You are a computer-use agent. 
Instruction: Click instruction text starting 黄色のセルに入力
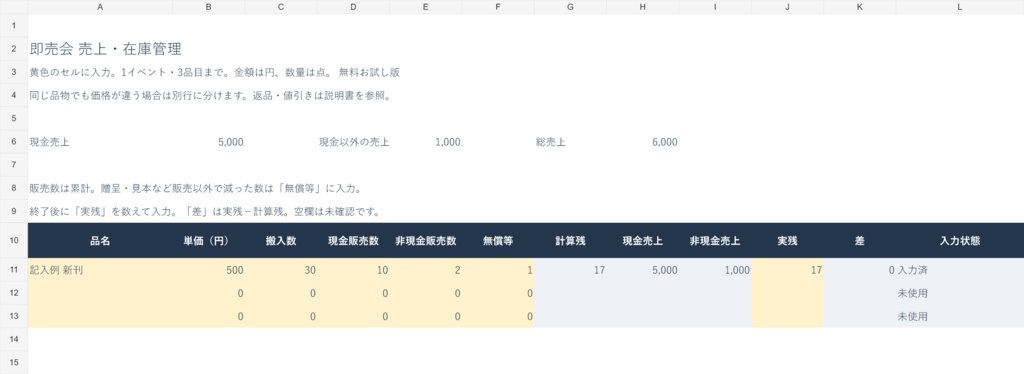point(214,72)
